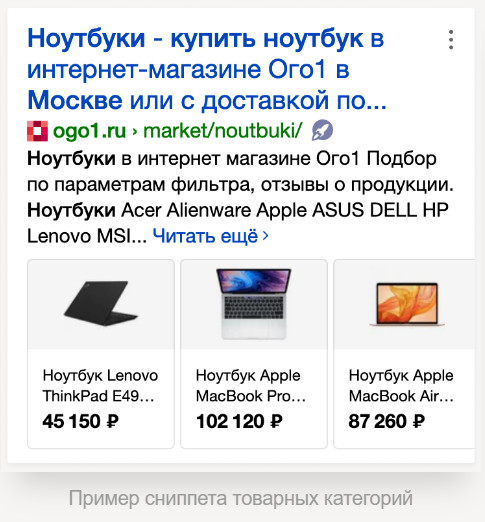Open the Lenovo ThinkPad laptop image
This screenshot has width=485, height=522.
[101, 304]
